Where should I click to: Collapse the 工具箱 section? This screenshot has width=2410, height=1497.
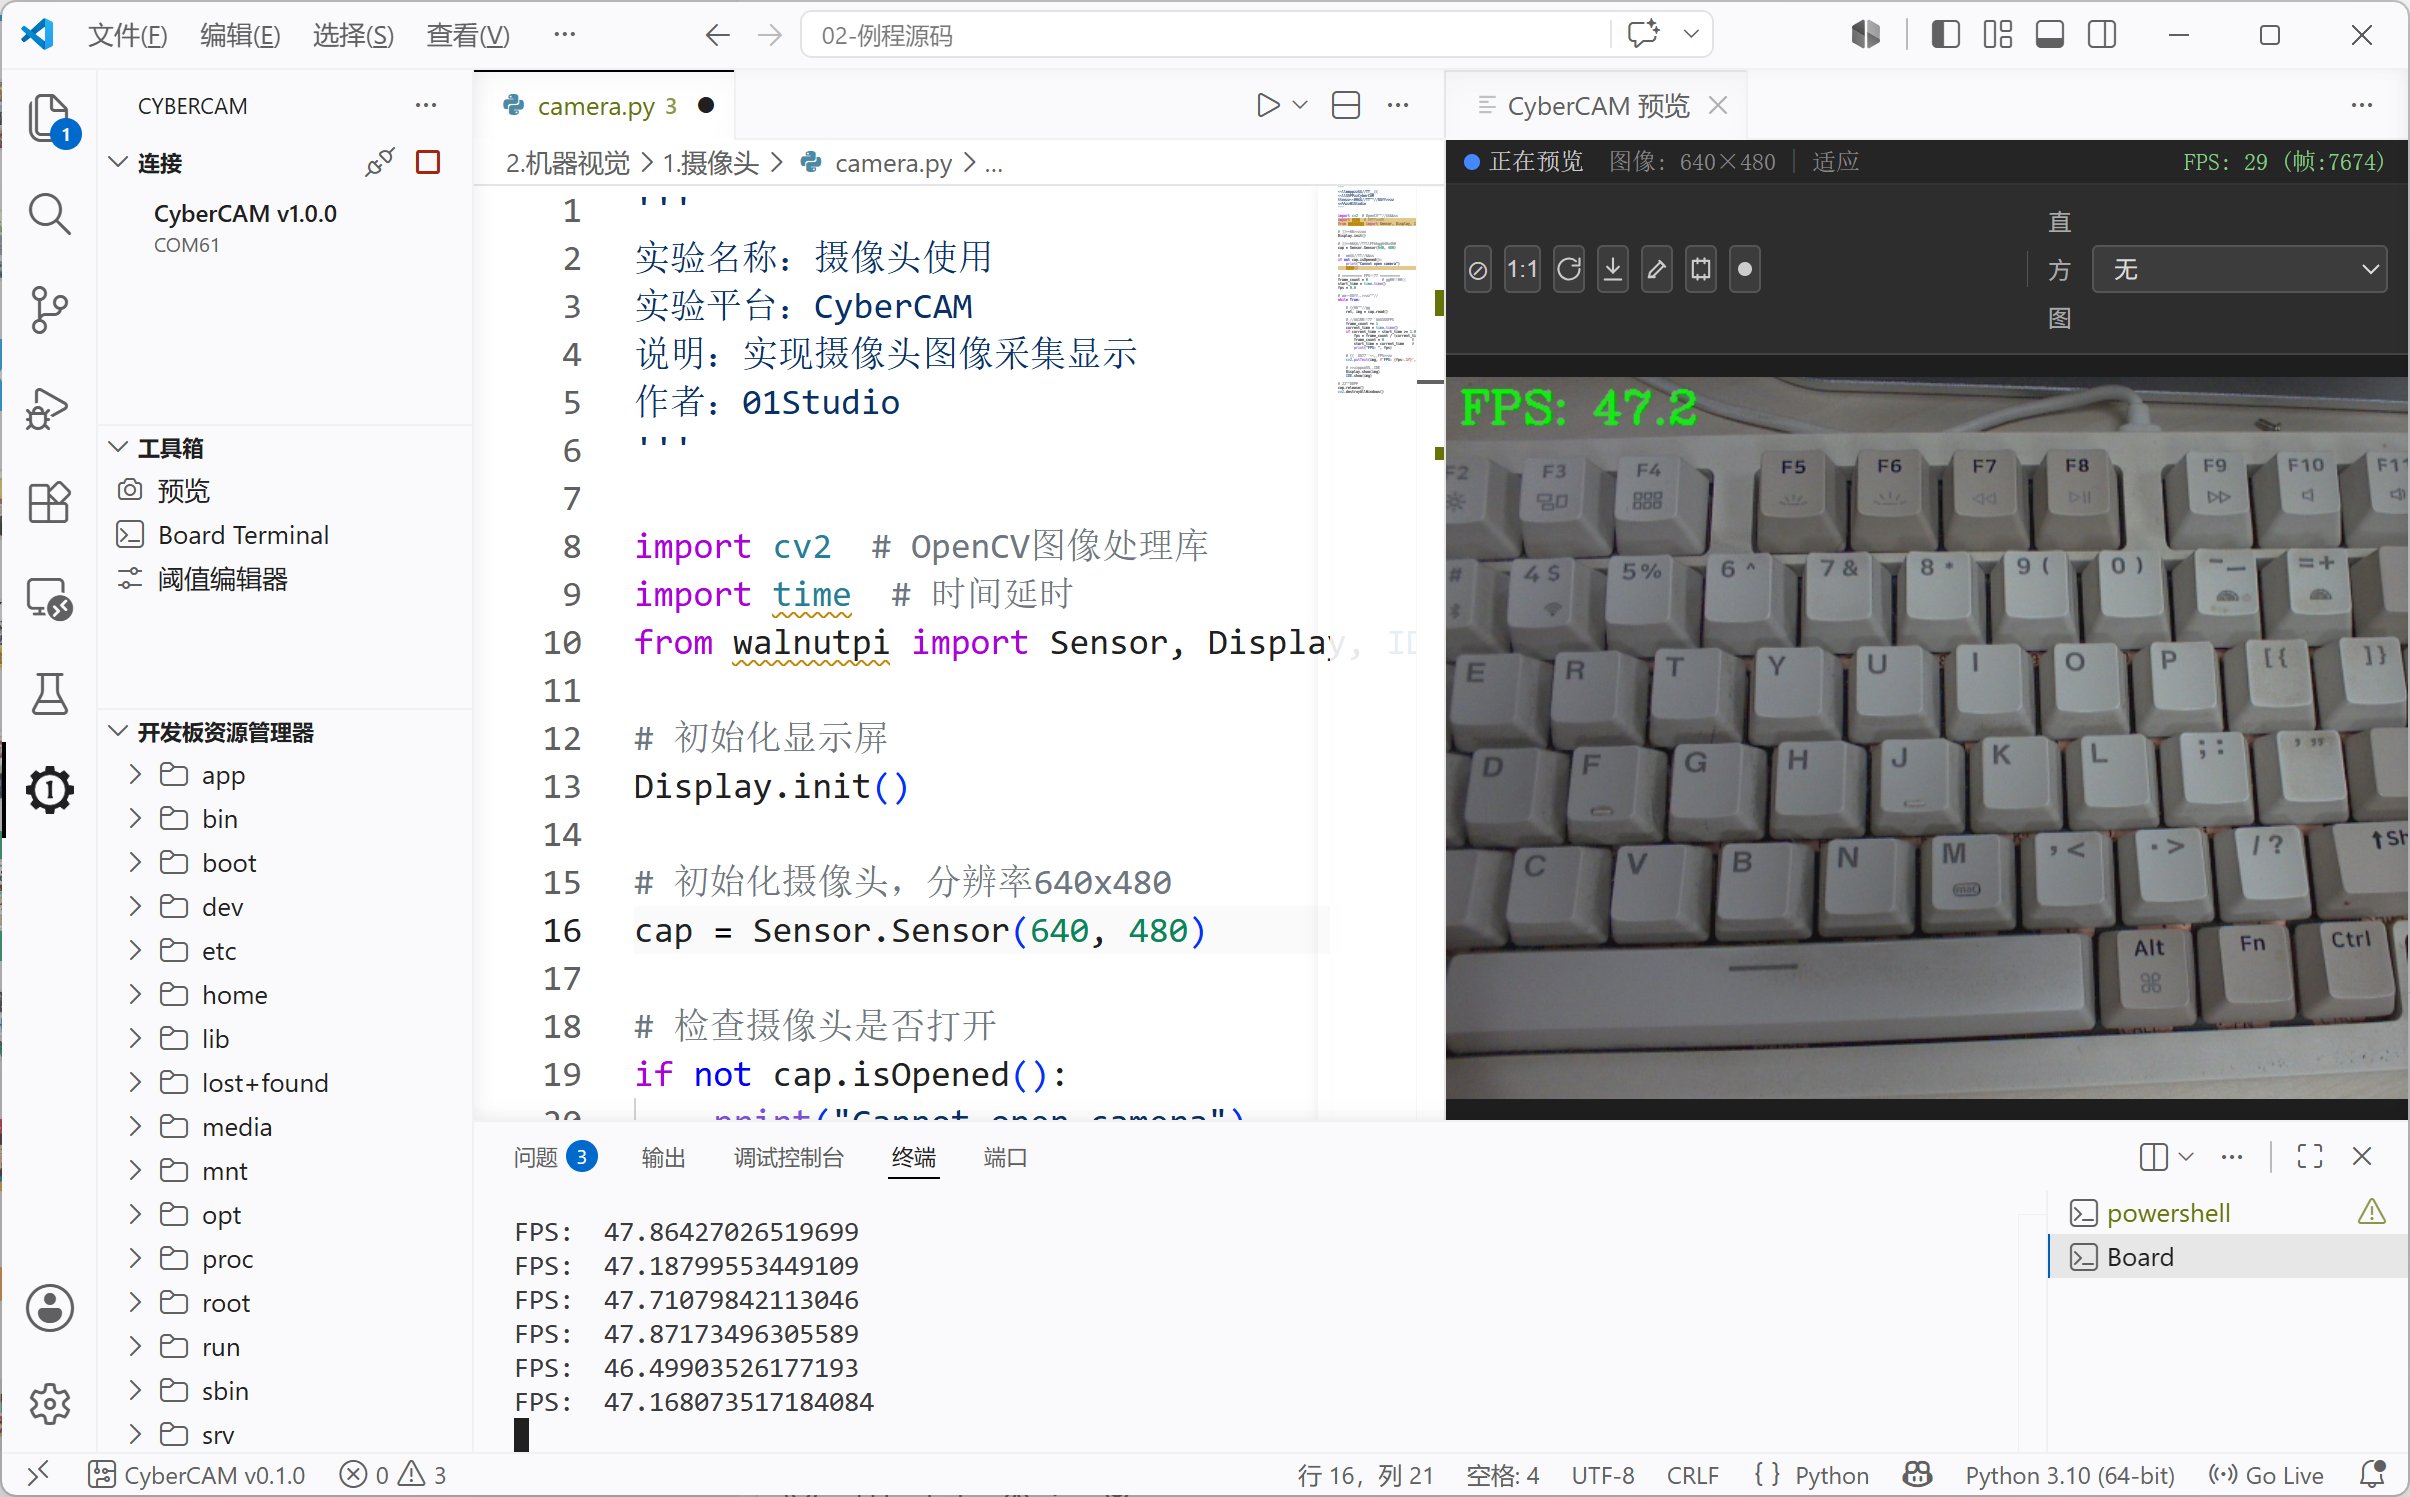(x=170, y=448)
